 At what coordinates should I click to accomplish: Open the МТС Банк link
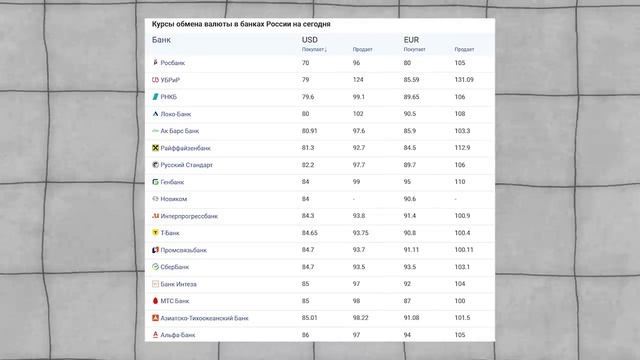175,301
